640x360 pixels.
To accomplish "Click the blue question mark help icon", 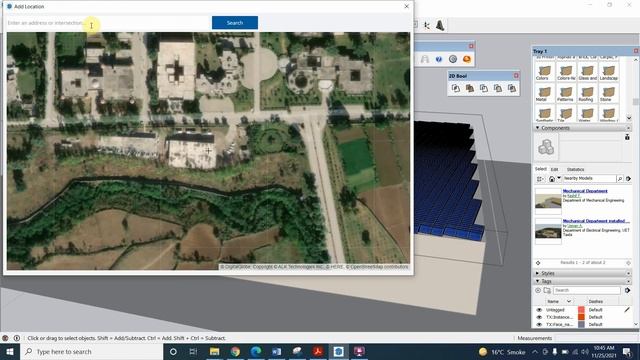I will pyautogui.click(x=439, y=59).
